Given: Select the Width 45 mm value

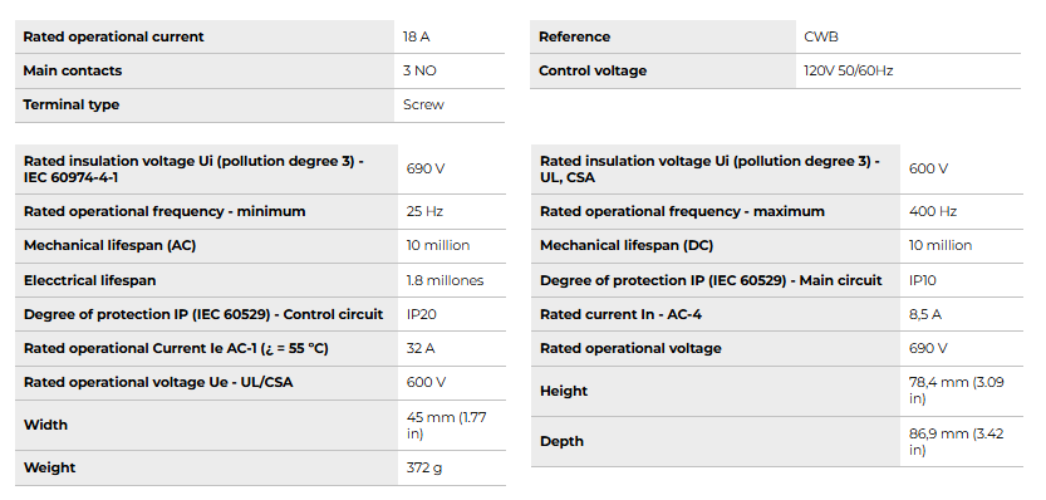Looking at the screenshot, I should coord(445,425).
